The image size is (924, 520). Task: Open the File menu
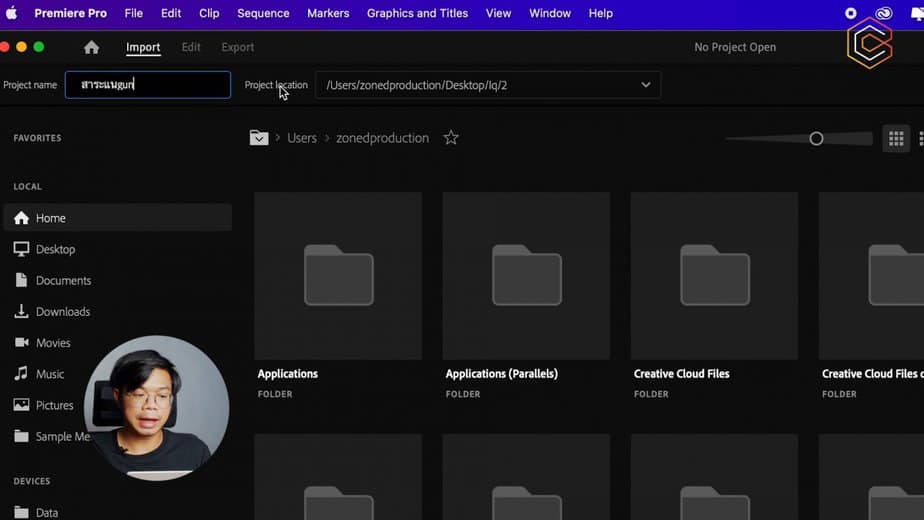(x=134, y=13)
